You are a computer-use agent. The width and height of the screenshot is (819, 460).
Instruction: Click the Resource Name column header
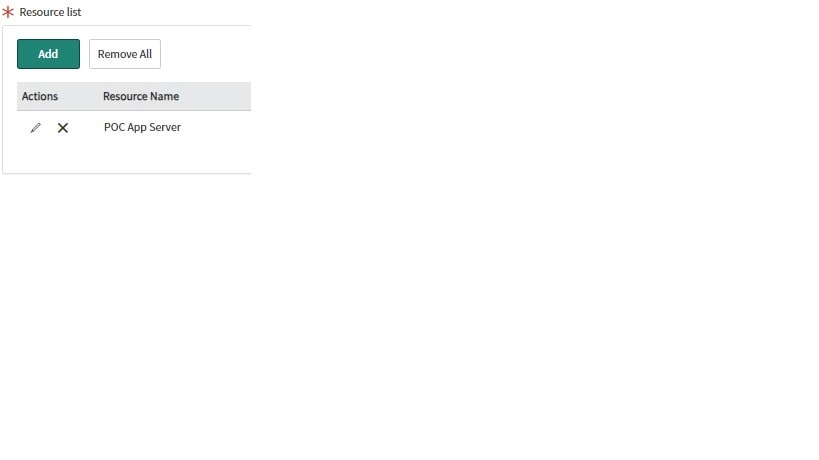coord(141,97)
